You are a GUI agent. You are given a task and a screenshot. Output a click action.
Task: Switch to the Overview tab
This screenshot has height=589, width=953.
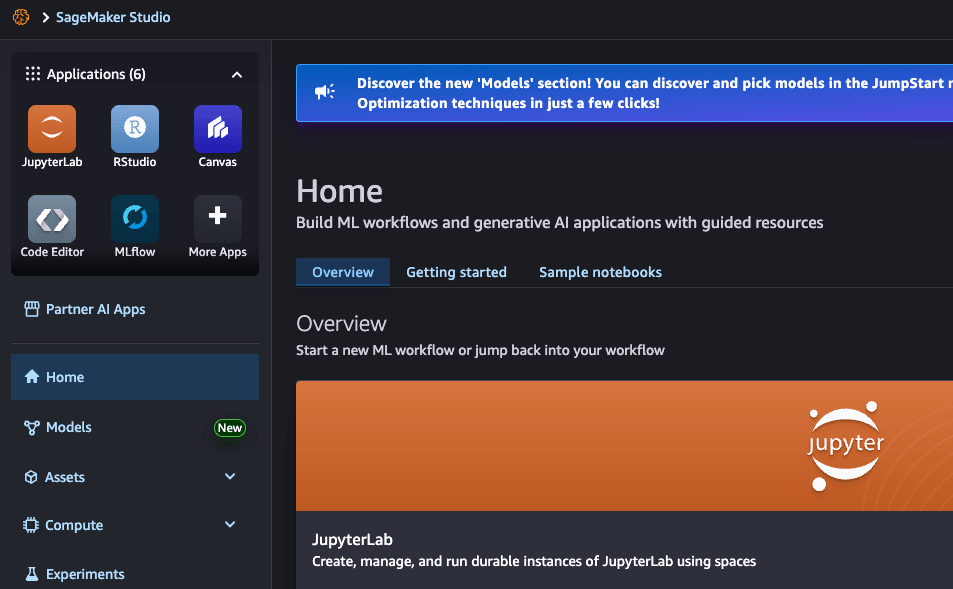pyautogui.click(x=343, y=272)
